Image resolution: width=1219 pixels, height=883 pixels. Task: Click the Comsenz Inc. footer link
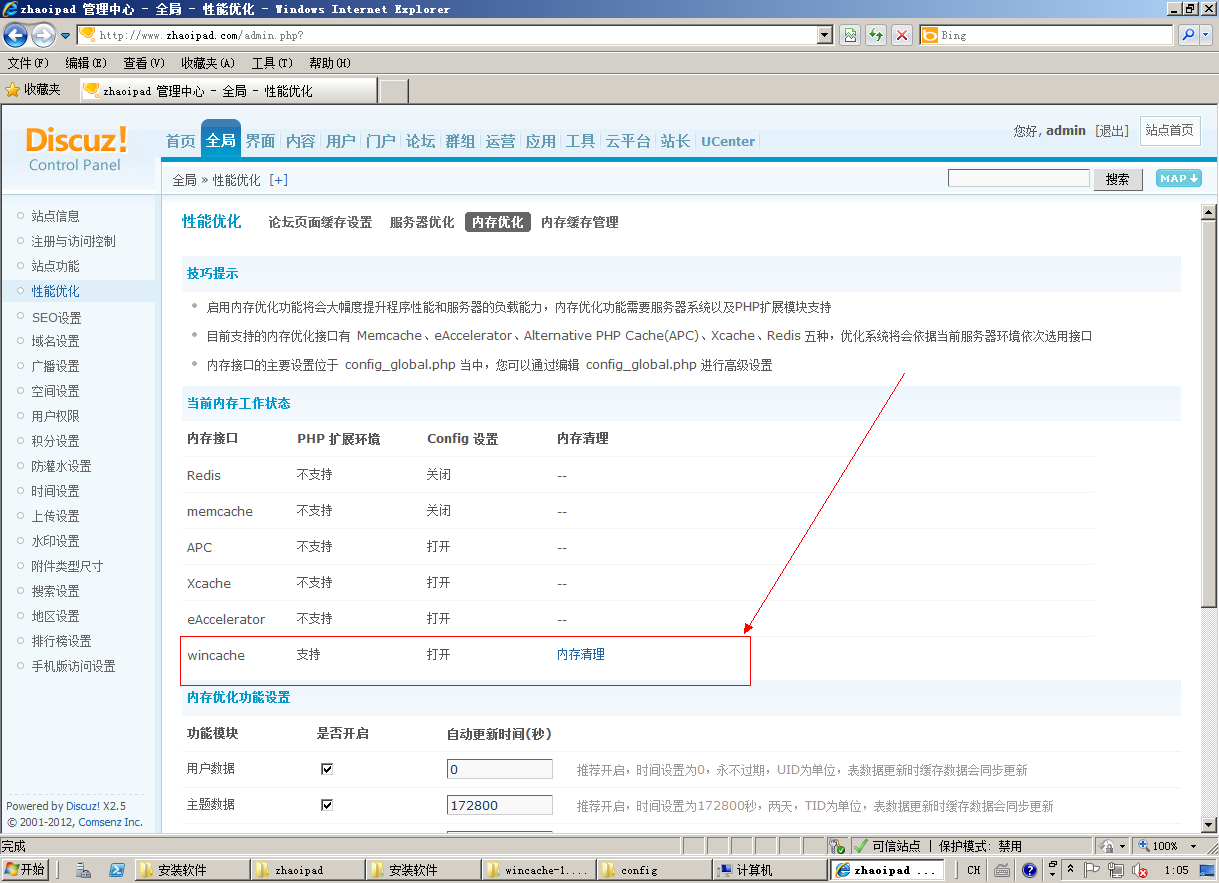tap(110, 822)
